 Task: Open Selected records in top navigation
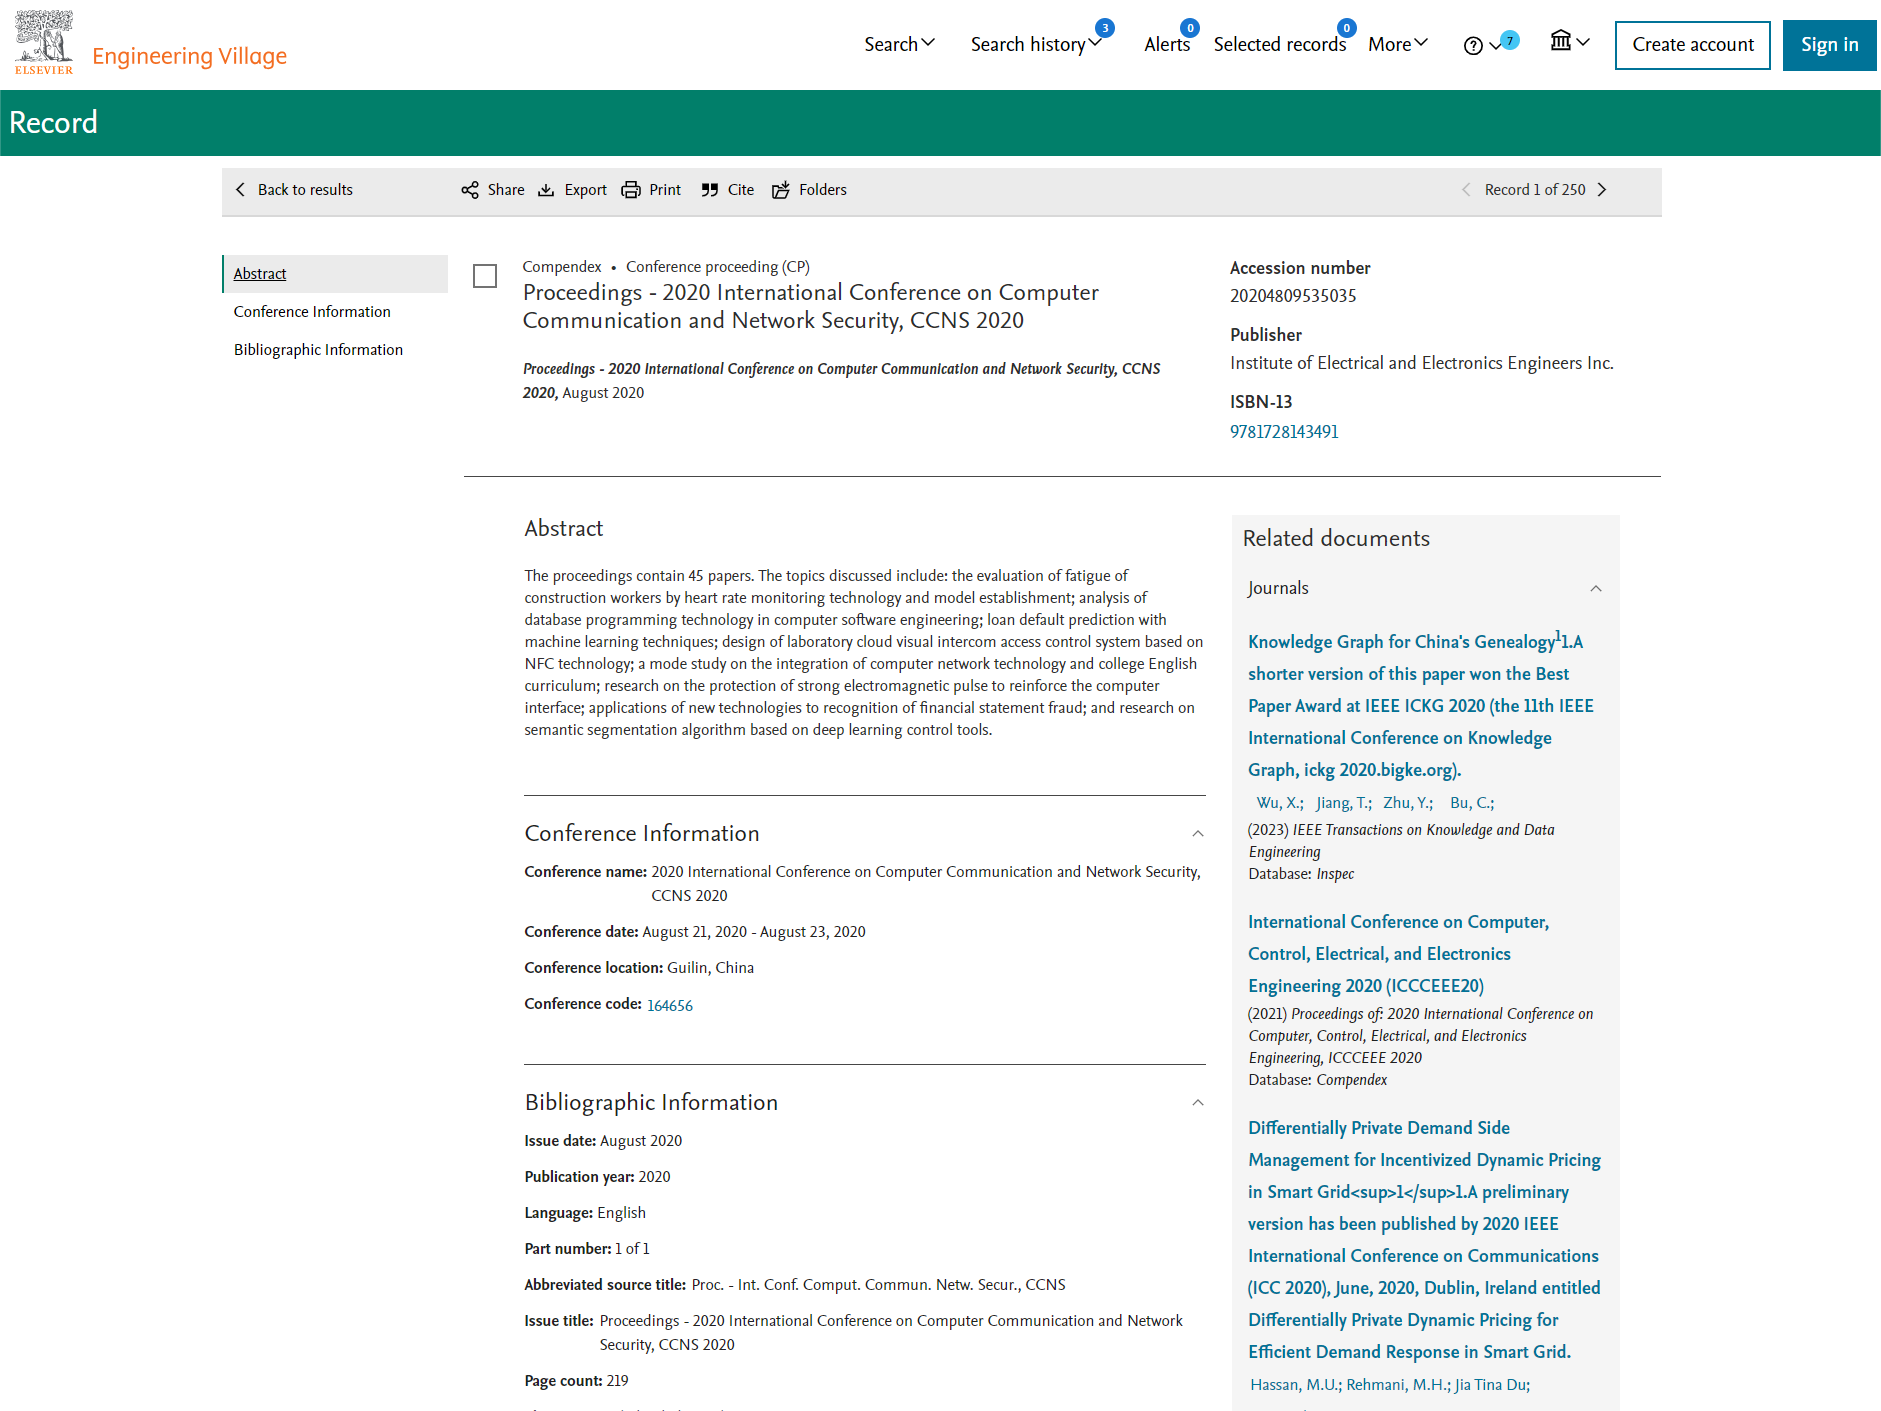click(1280, 44)
